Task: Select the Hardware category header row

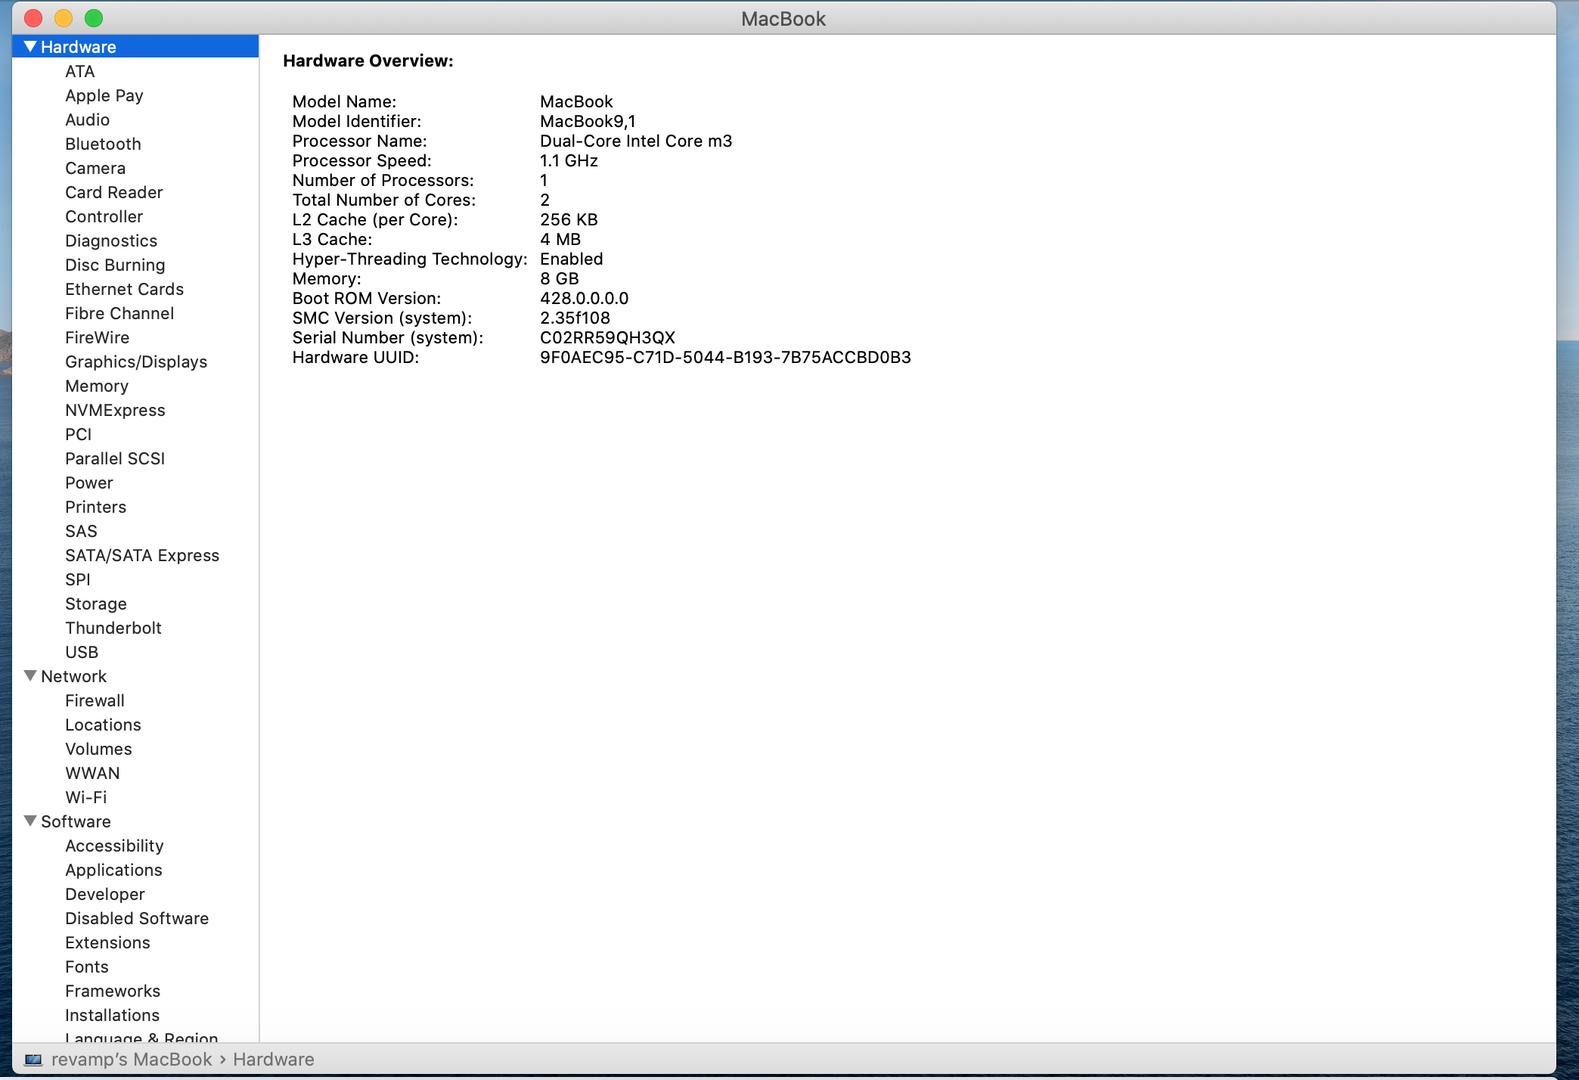Action: click(135, 47)
